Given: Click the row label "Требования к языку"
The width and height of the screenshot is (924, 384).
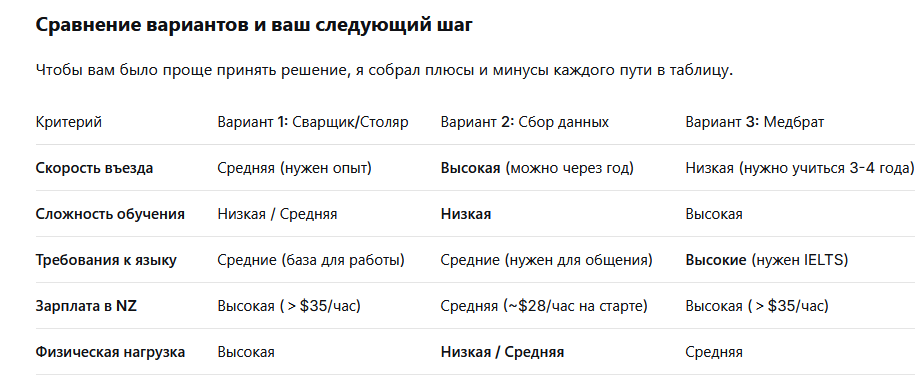Looking at the screenshot, I should pos(106,260).
